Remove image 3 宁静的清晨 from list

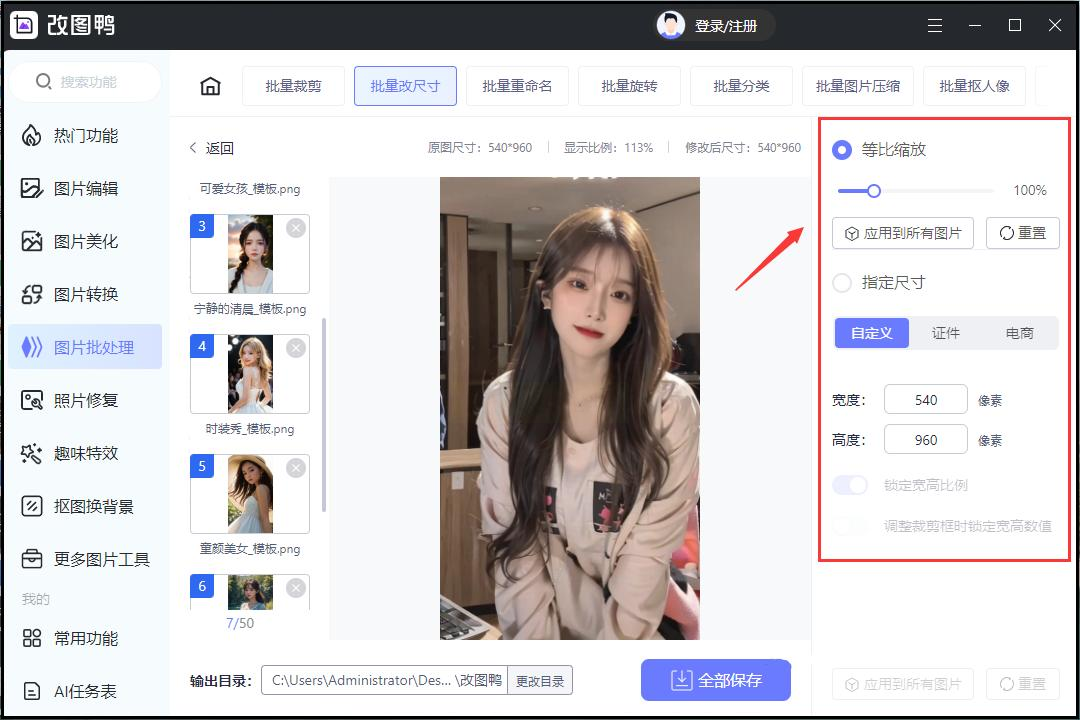(x=295, y=228)
